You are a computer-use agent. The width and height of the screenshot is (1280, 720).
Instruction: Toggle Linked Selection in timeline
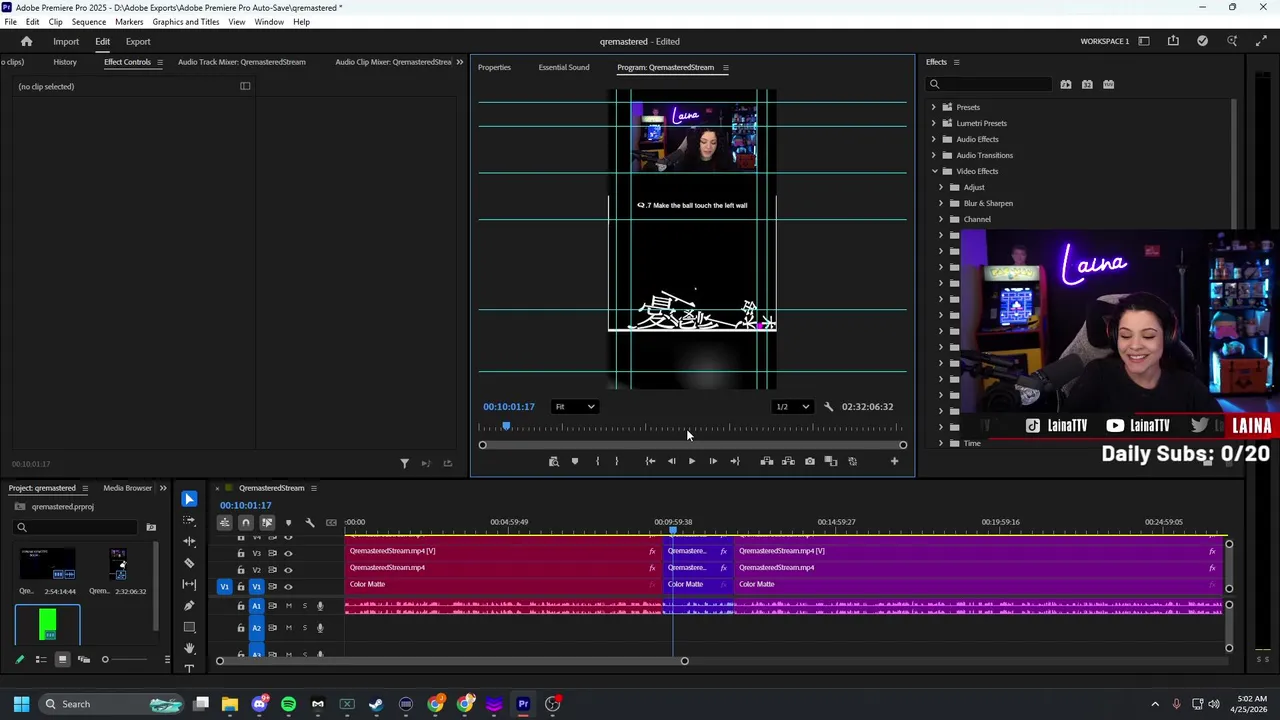(x=267, y=523)
